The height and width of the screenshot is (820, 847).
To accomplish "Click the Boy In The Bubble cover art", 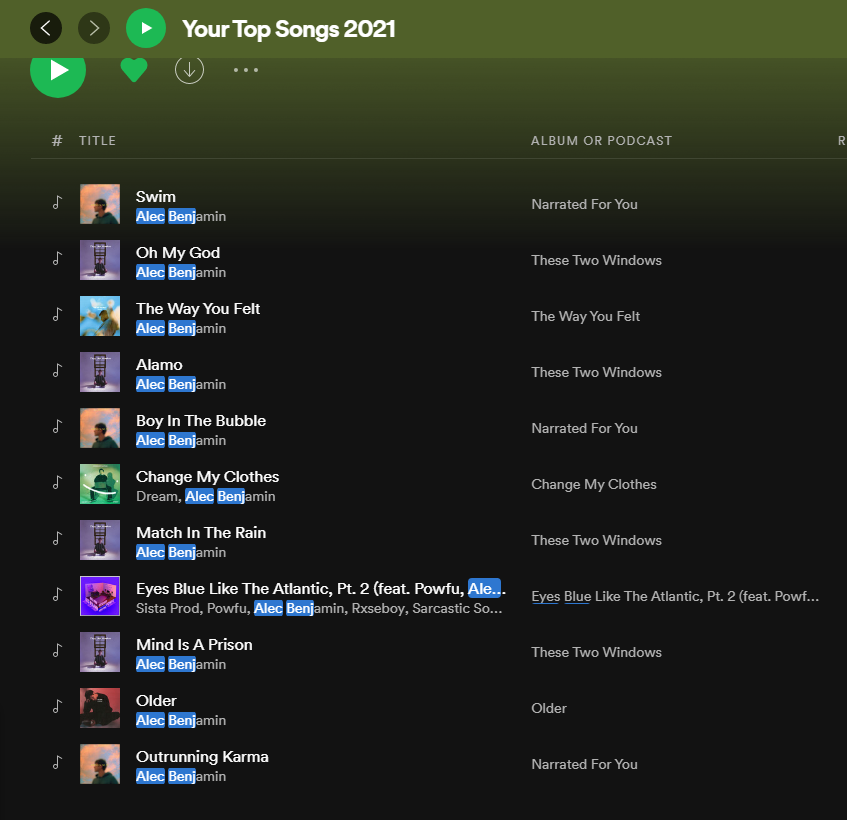I will pyautogui.click(x=100, y=428).
